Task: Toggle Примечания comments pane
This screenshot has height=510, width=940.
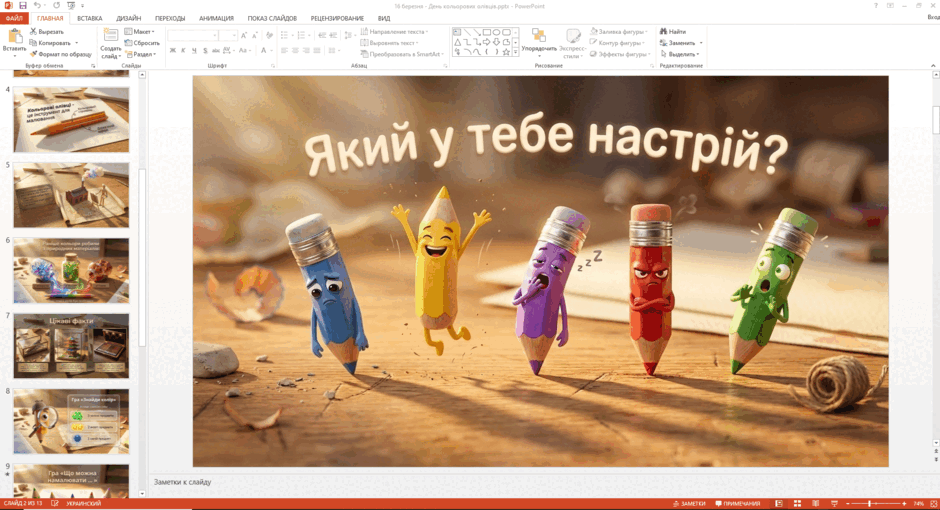Action: pyautogui.click(x=738, y=503)
